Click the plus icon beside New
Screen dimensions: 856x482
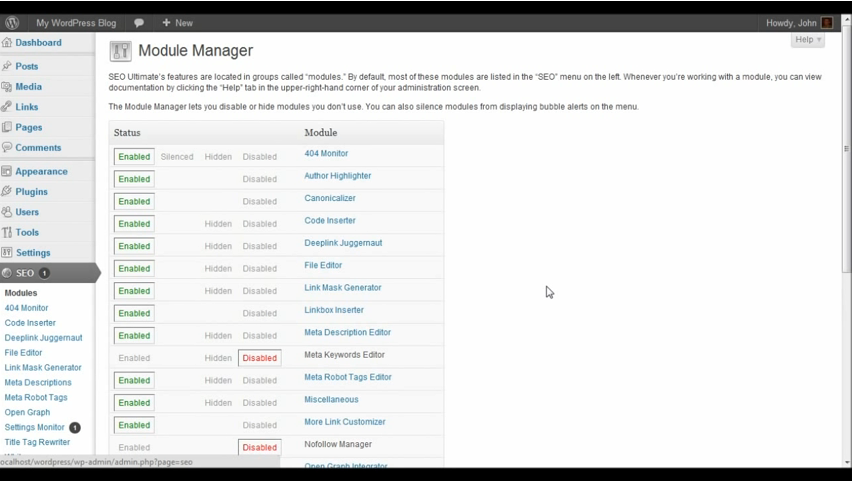pos(166,22)
